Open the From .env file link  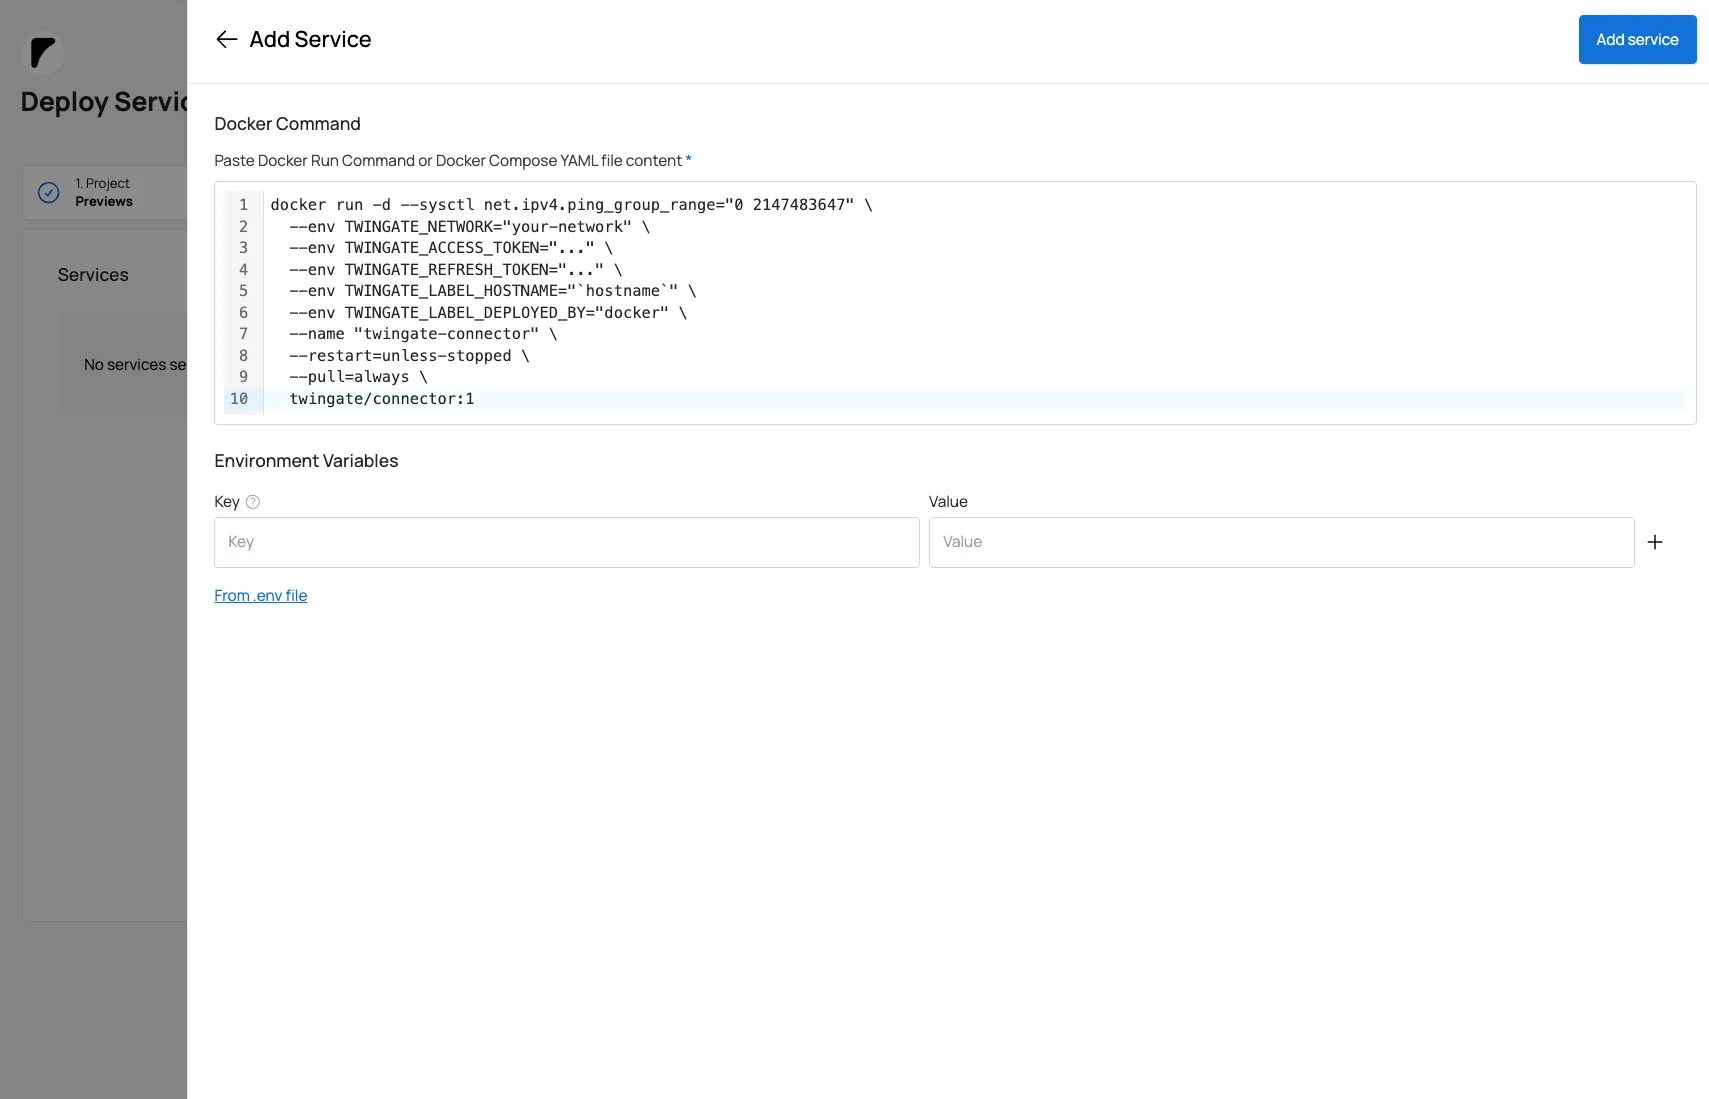click(x=260, y=596)
